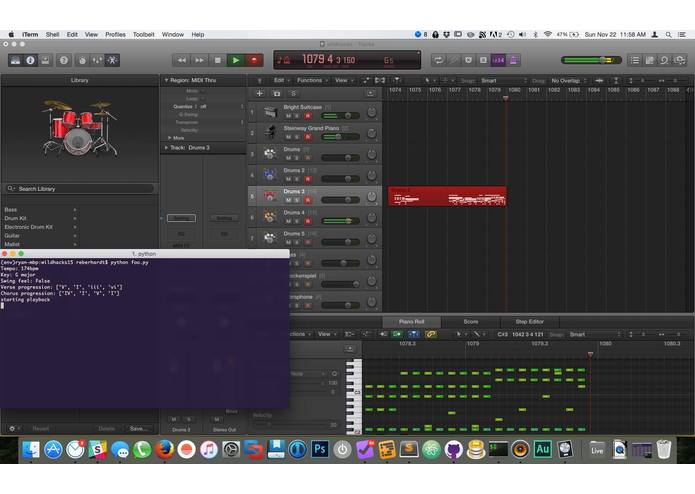Record-enable the Drums 4 track
Image resolution: width=695 pixels, height=494 pixels.
(308, 221)
